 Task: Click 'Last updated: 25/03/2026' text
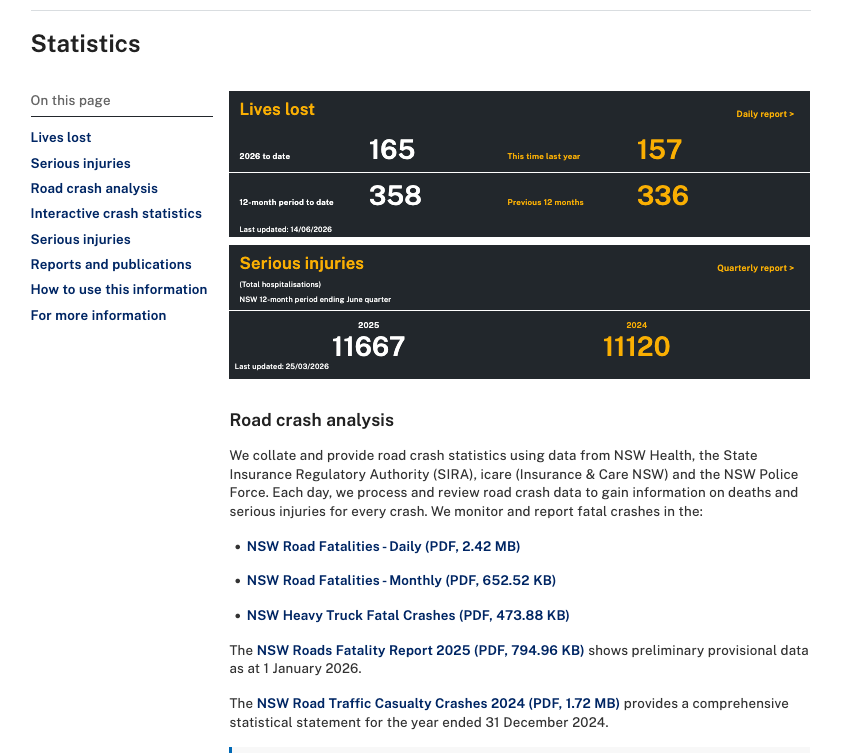(281, 367)
